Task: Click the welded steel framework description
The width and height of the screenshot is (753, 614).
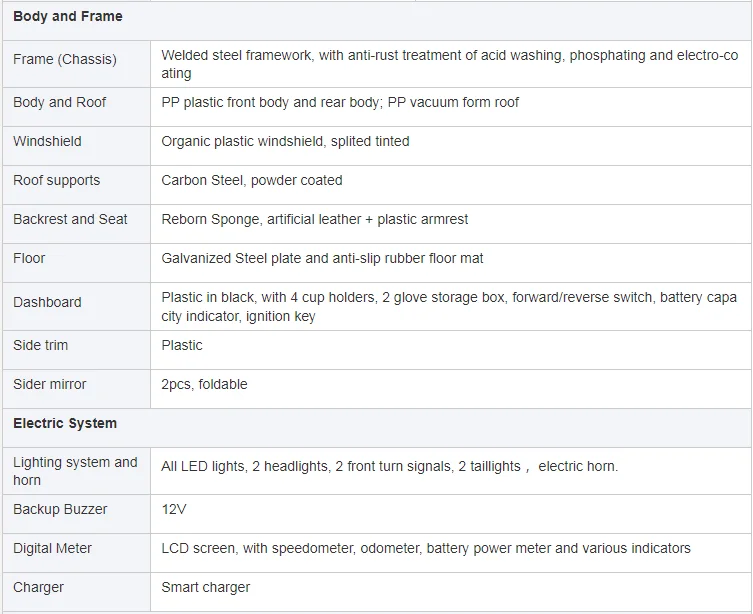Action: click(x=449, y=64)
